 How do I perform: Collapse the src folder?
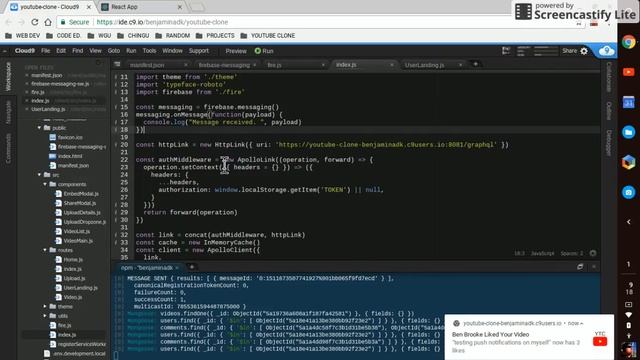[x=40, y=175]
